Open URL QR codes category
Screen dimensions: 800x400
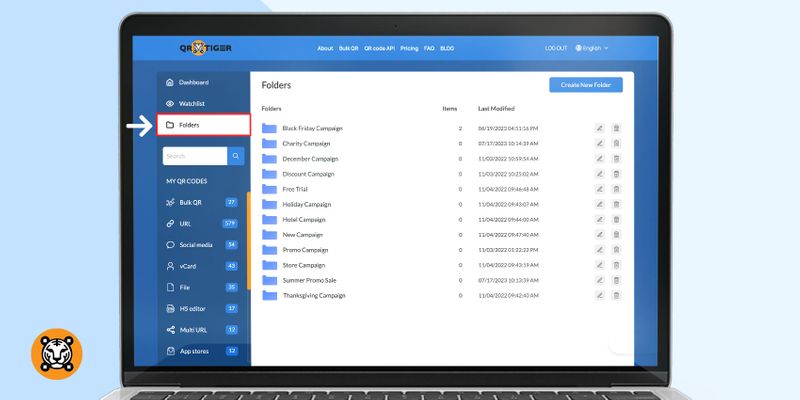202,223
